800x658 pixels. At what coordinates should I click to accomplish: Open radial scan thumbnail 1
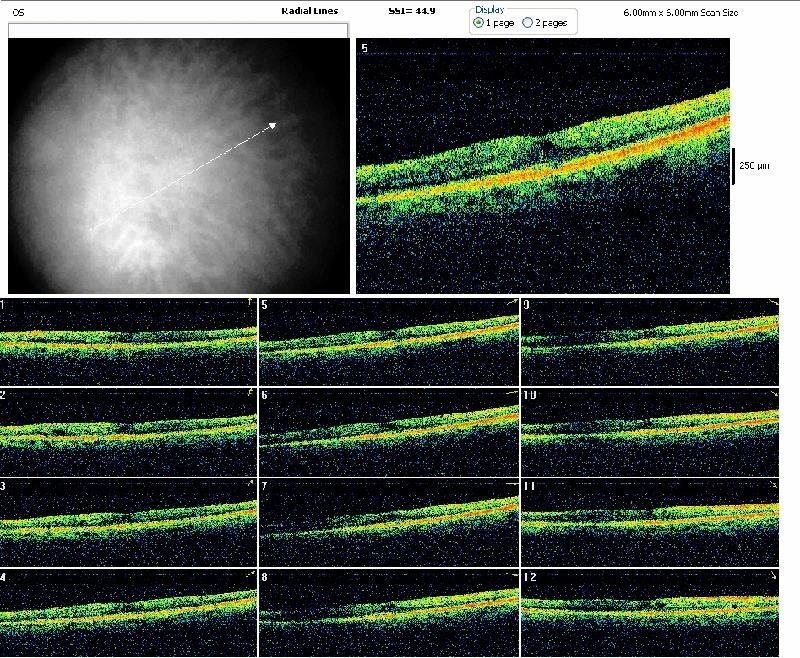click(128, 341)
